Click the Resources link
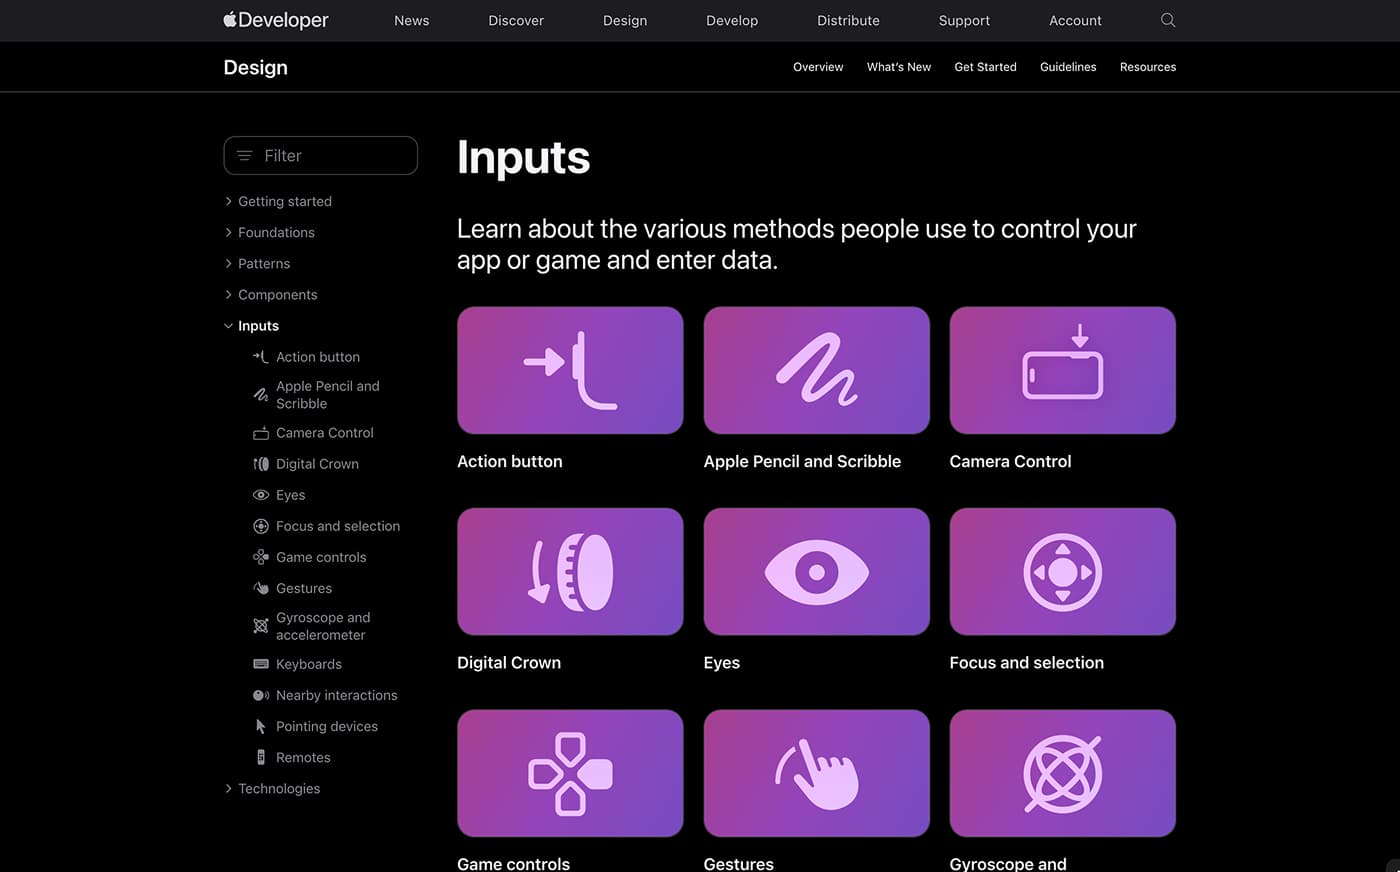 click(x=1147, y=67)
